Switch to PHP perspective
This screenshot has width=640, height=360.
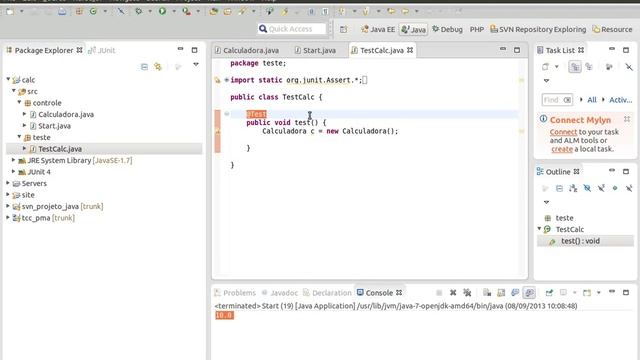477,29
